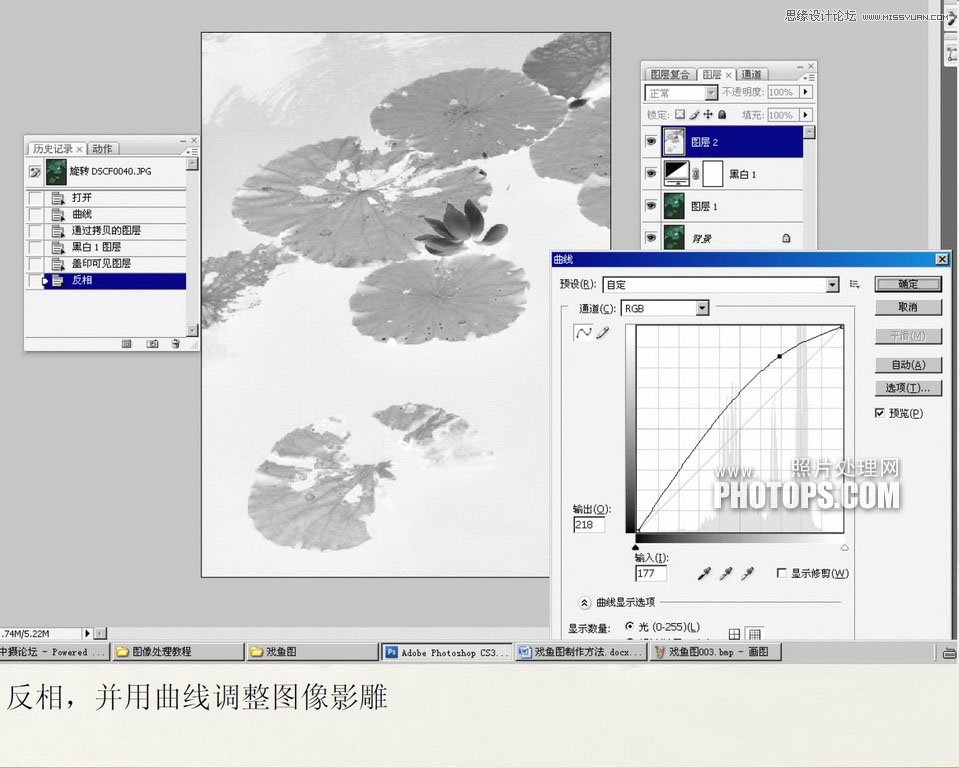Disable the 预览 (Preview) checkbox
Image resolution: width=959 pixels, height=768 pixels.
click(x=880, y=412)
